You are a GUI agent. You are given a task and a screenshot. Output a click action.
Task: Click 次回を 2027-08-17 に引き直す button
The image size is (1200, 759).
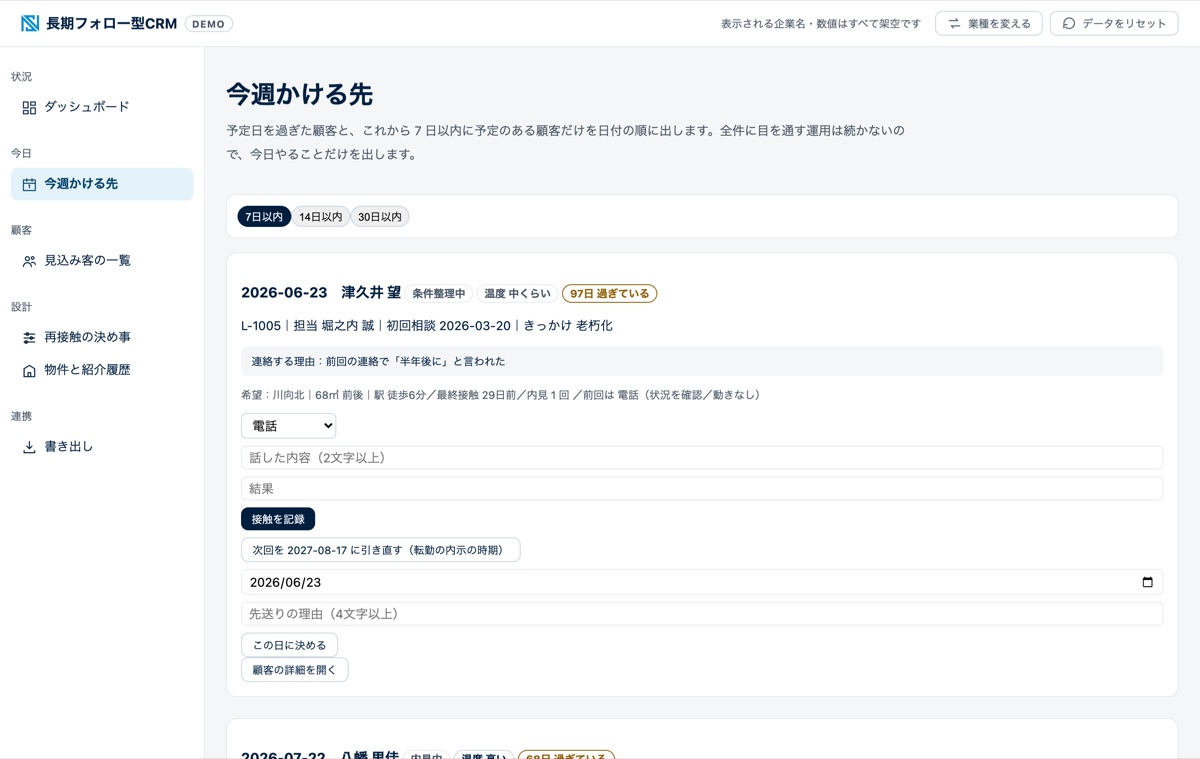tap(381, 550)
